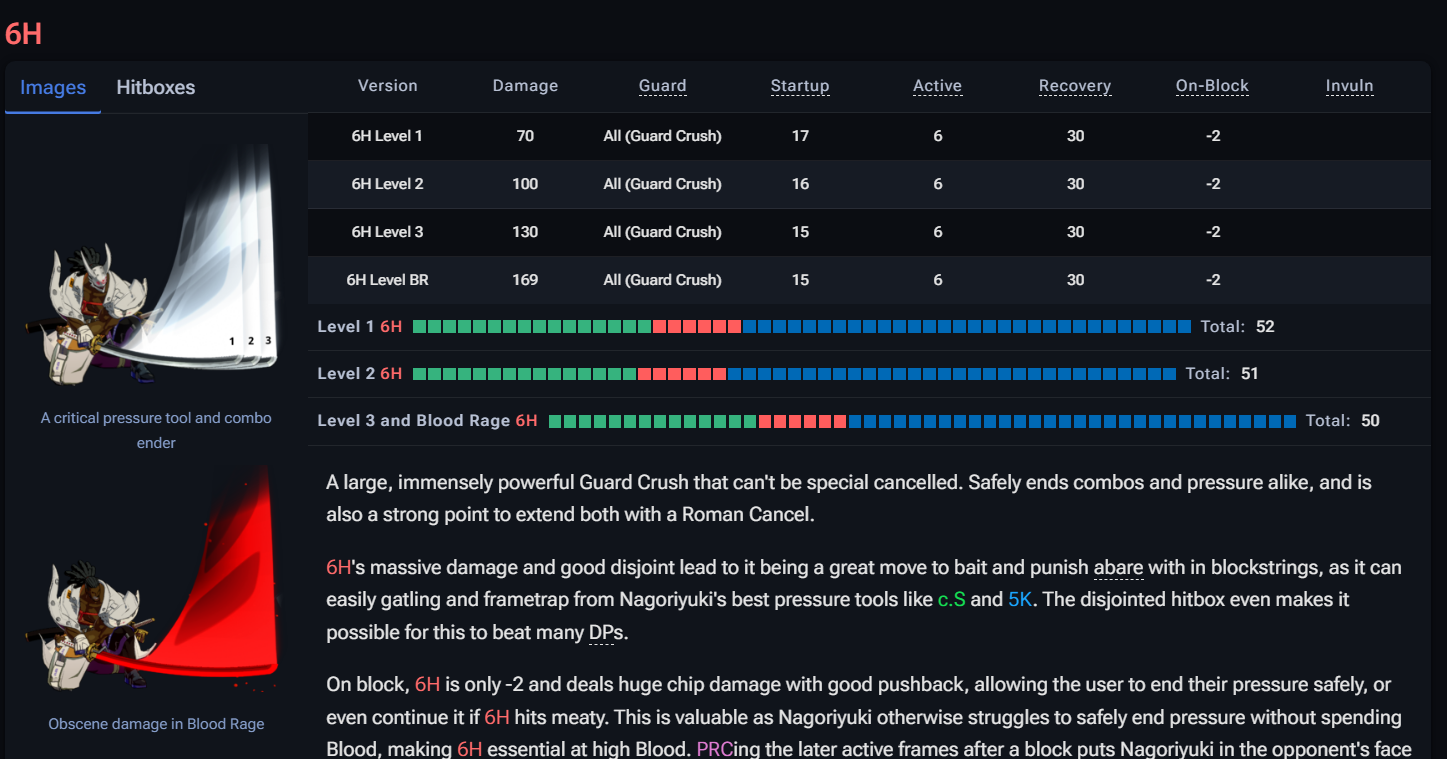The width and height of the screenshot is (1447, 759).
Task: Click On-Block -2 in 6H Level BR row
Action: [1212, 280]
